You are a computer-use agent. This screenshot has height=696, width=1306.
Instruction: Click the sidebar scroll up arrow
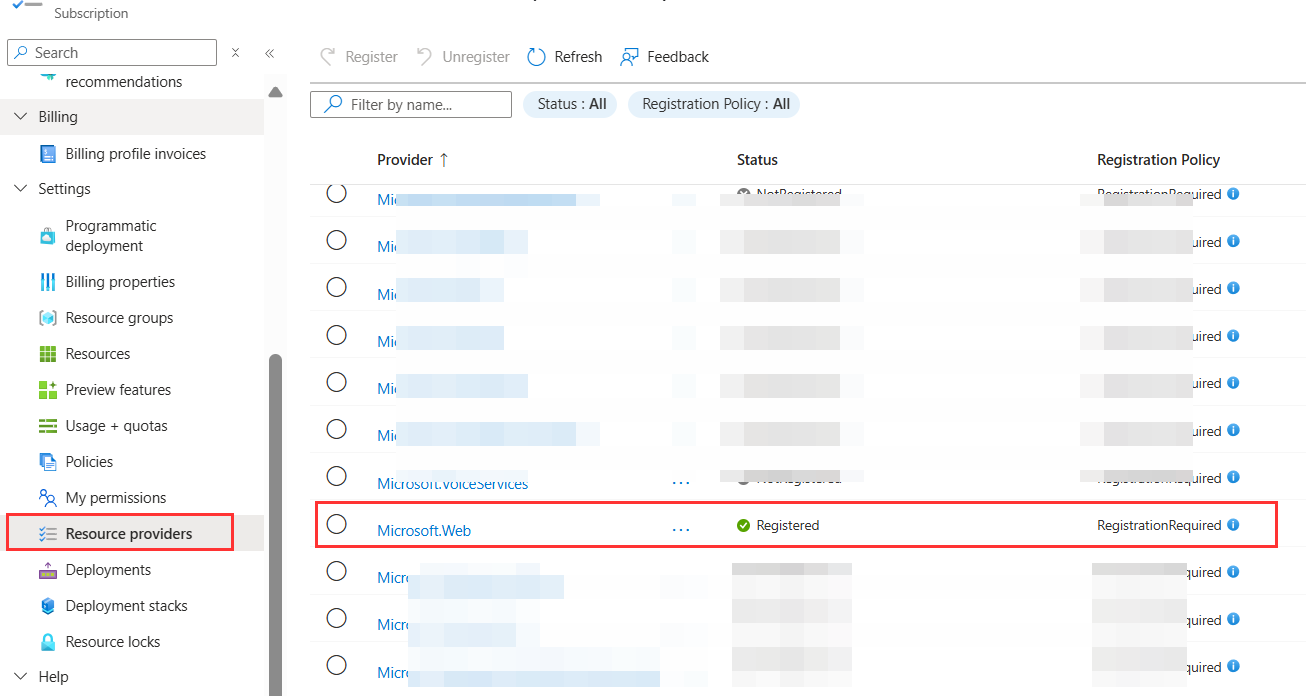point(276,93)
